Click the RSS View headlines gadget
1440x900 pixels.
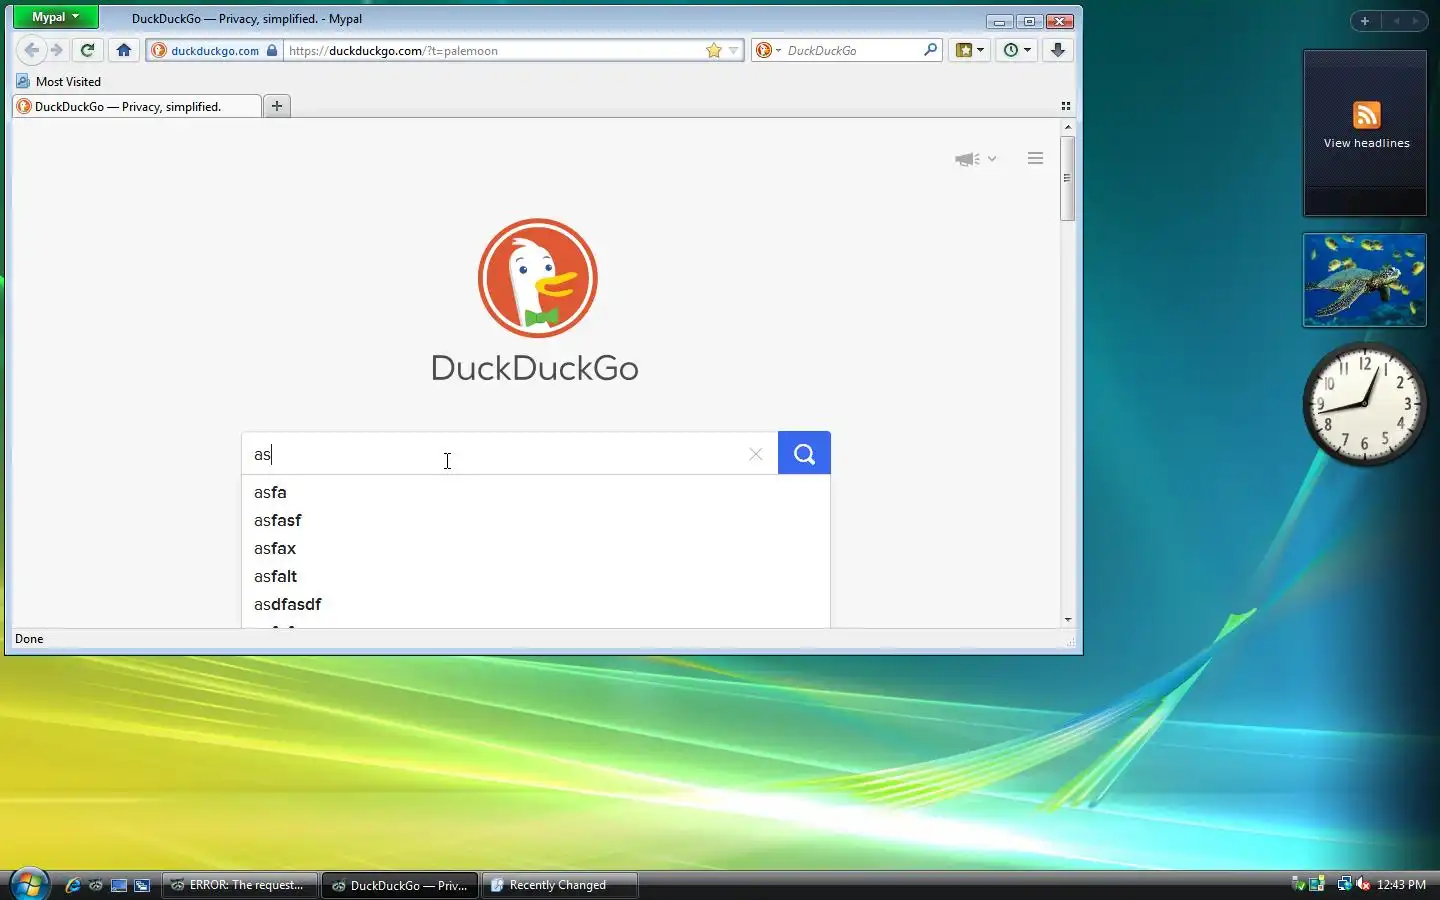click(x=1365, y=132)
